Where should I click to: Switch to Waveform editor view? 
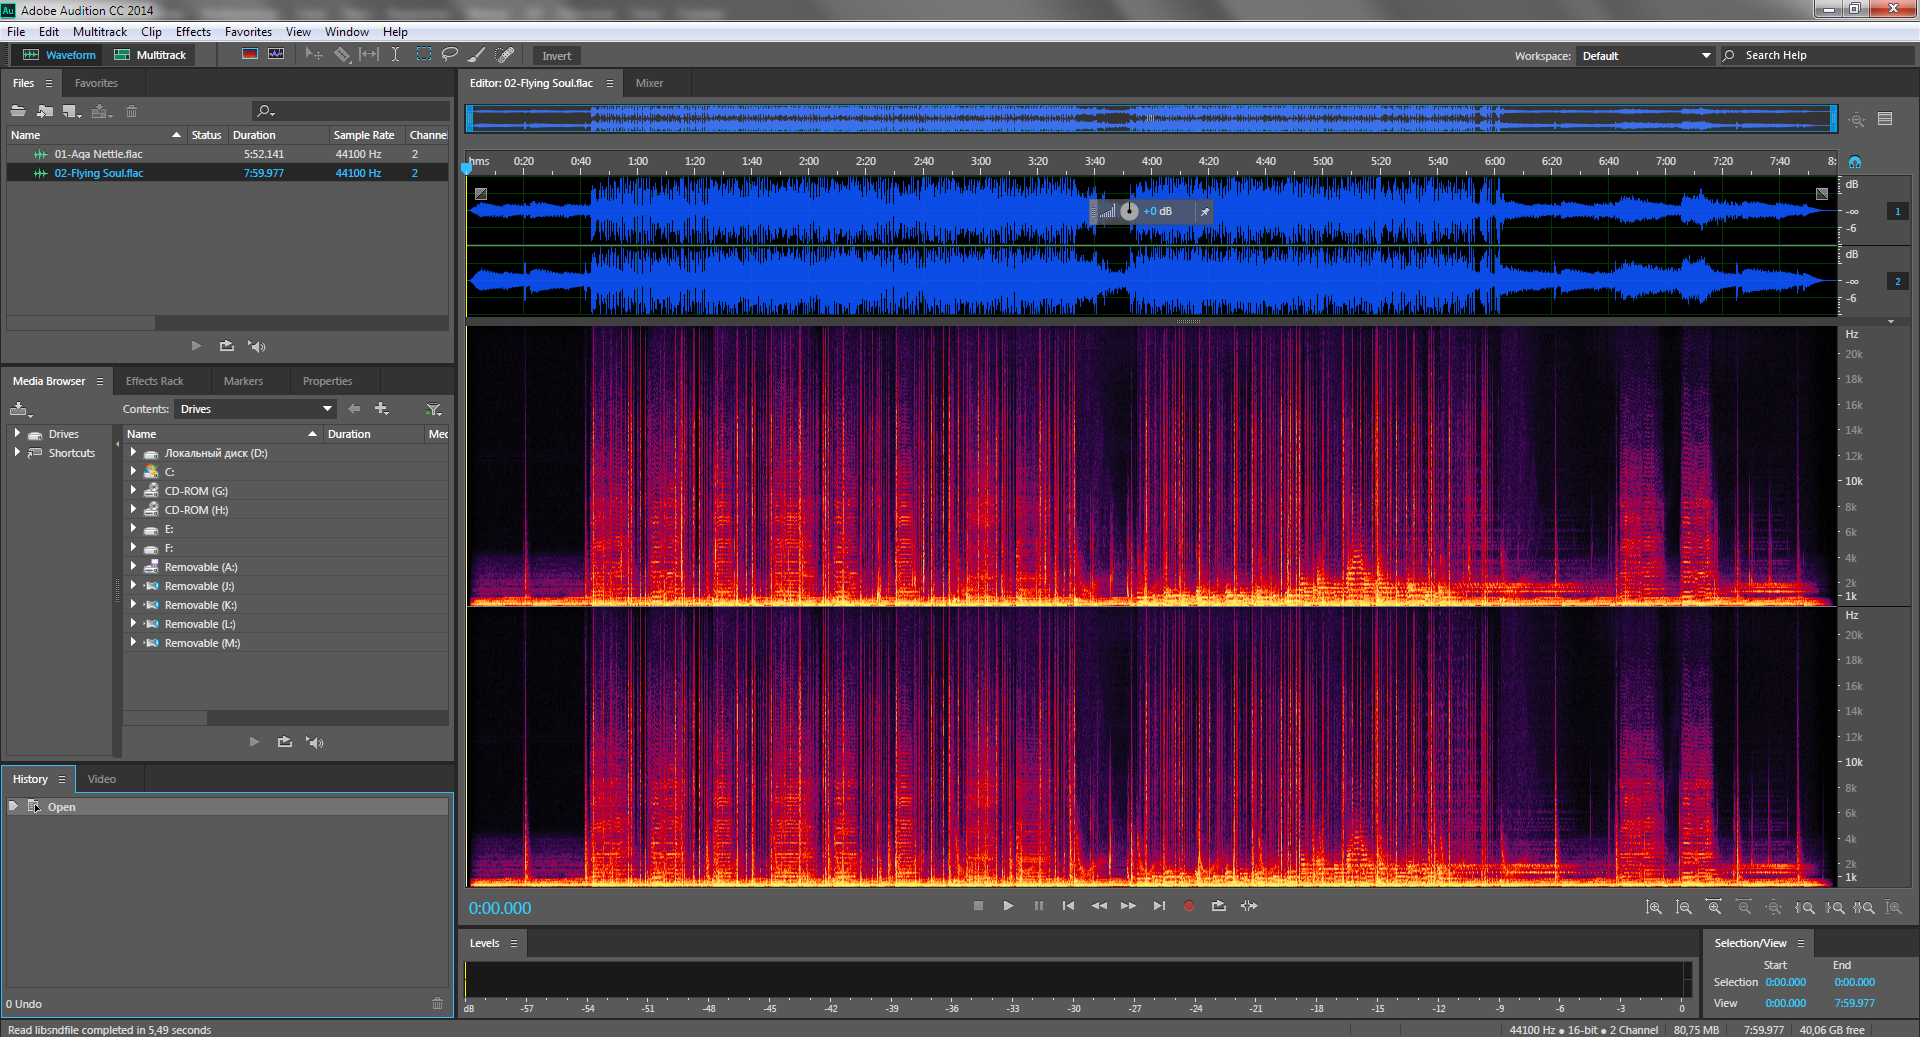59,55
